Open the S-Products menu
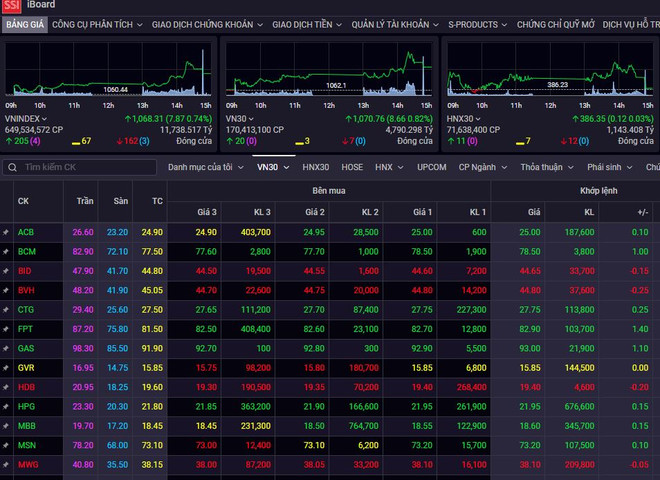Screen dimensions: 660x480 click(x=477, y=25)
